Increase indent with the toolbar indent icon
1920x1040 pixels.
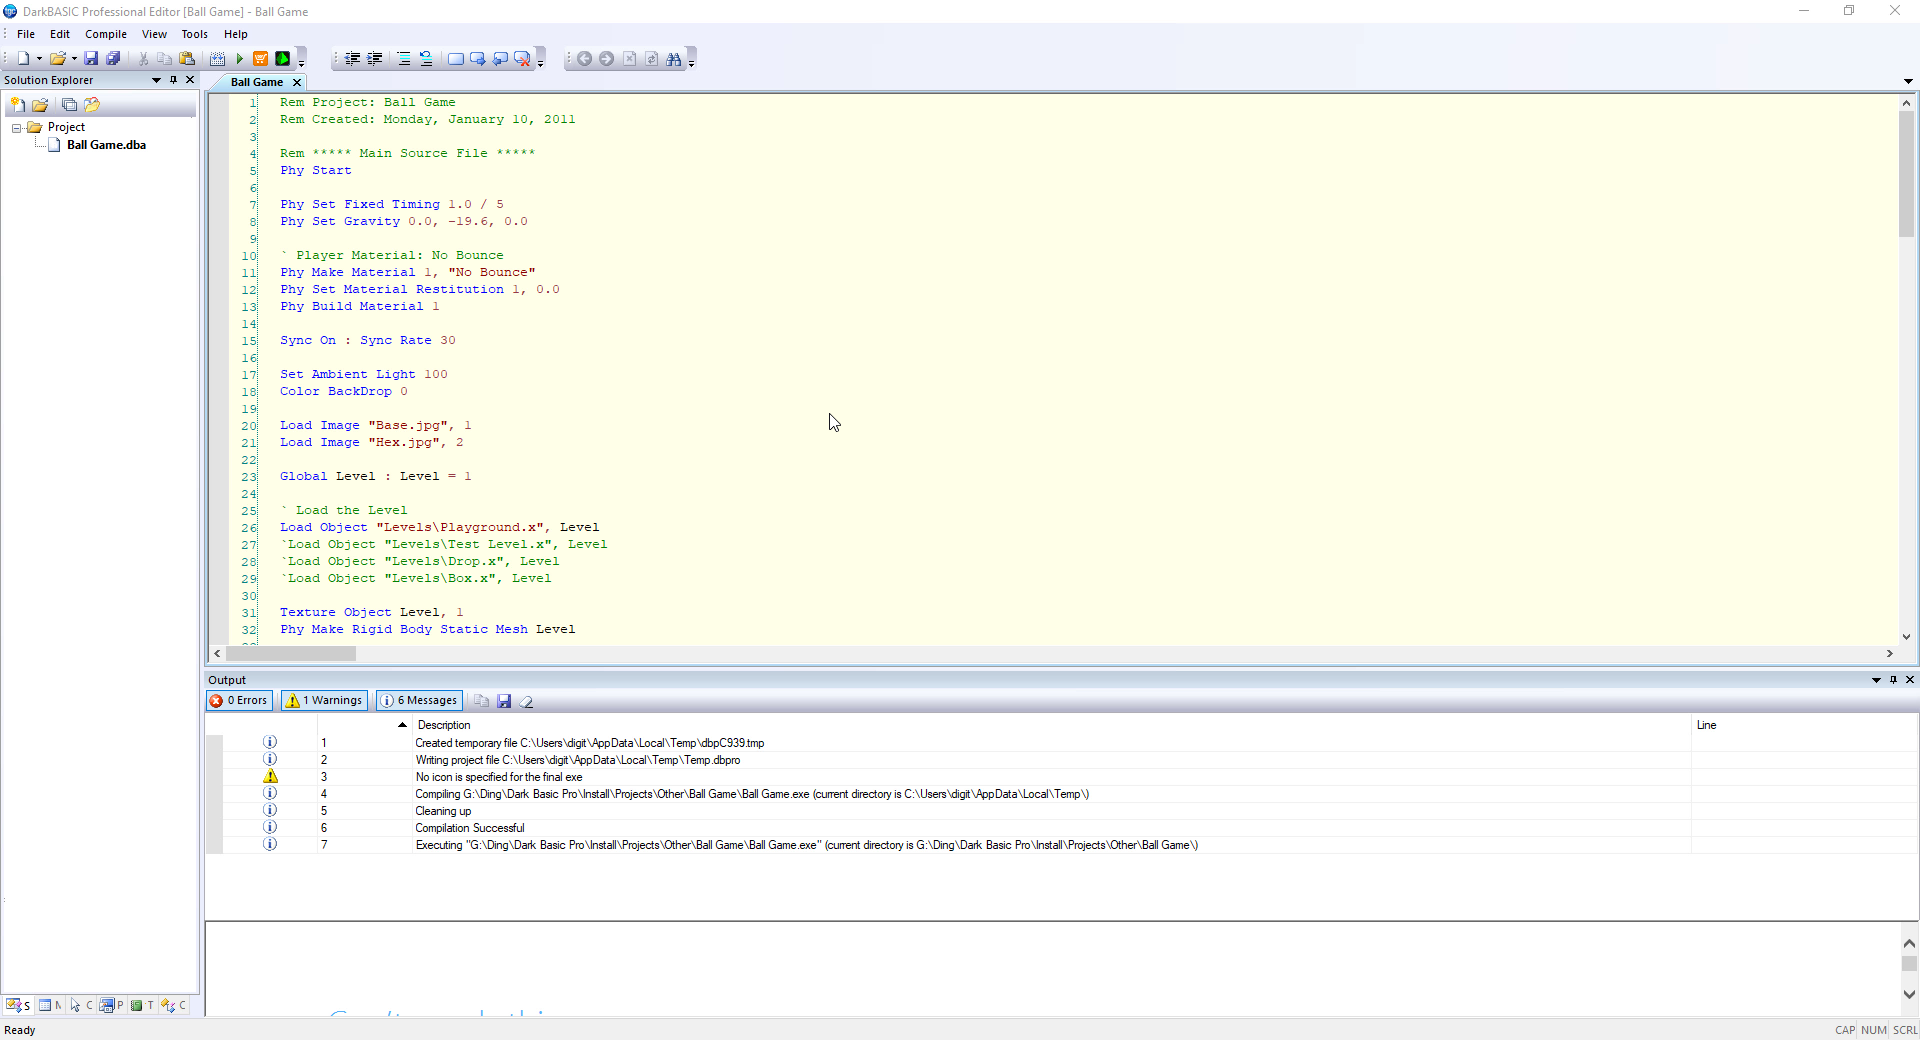point(375,58)
